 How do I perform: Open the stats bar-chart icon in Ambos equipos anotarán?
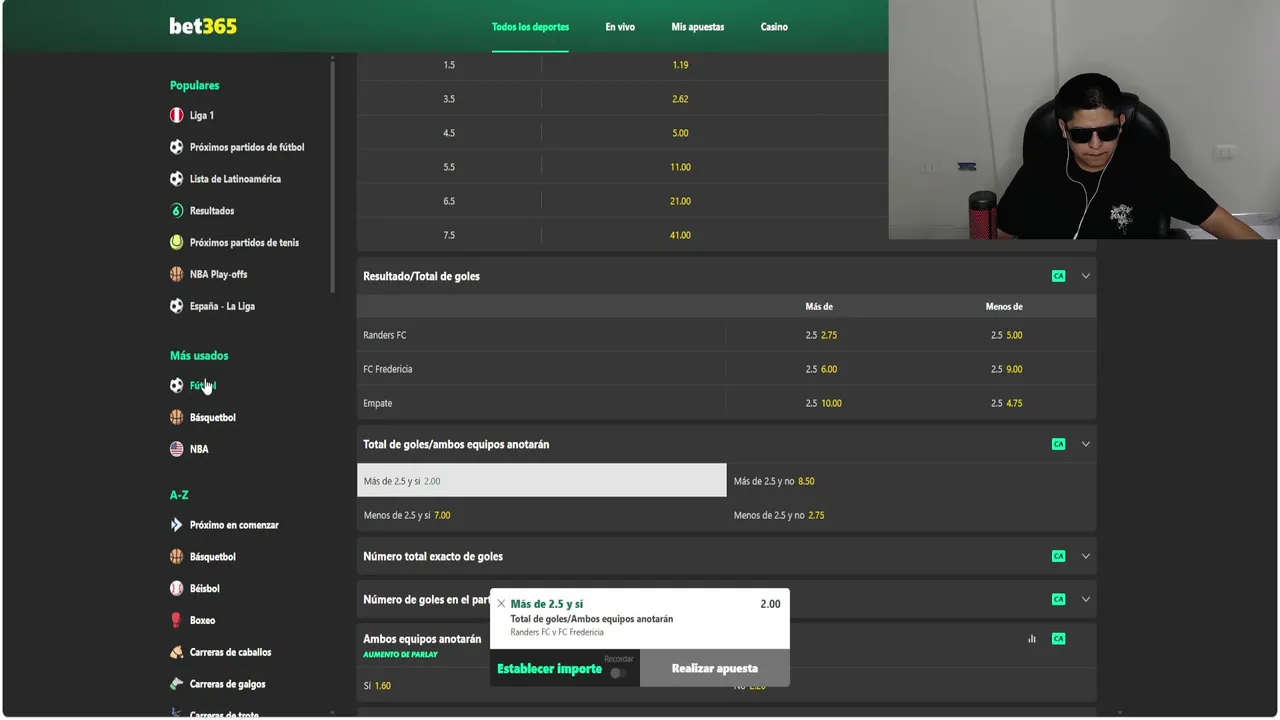(x=1032, y=639)
